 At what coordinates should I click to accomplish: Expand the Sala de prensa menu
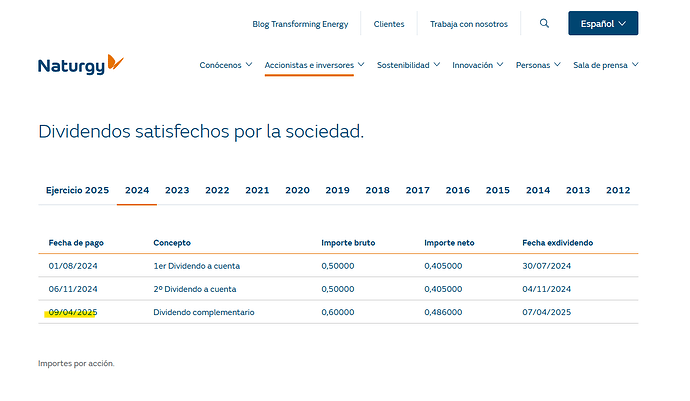pyautogui.click(x=606, y=65)
